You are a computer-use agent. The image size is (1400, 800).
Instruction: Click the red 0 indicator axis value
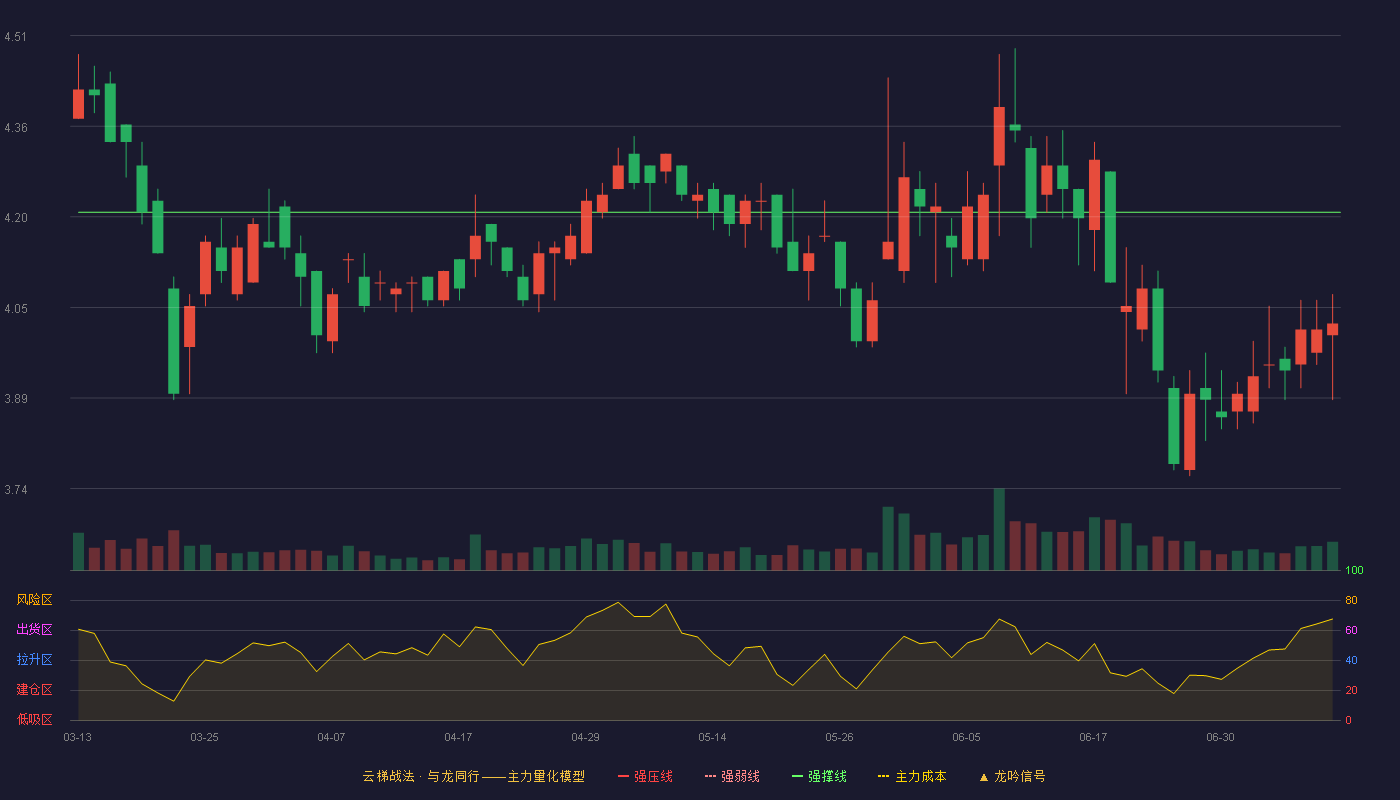(x=1348, y=720)
